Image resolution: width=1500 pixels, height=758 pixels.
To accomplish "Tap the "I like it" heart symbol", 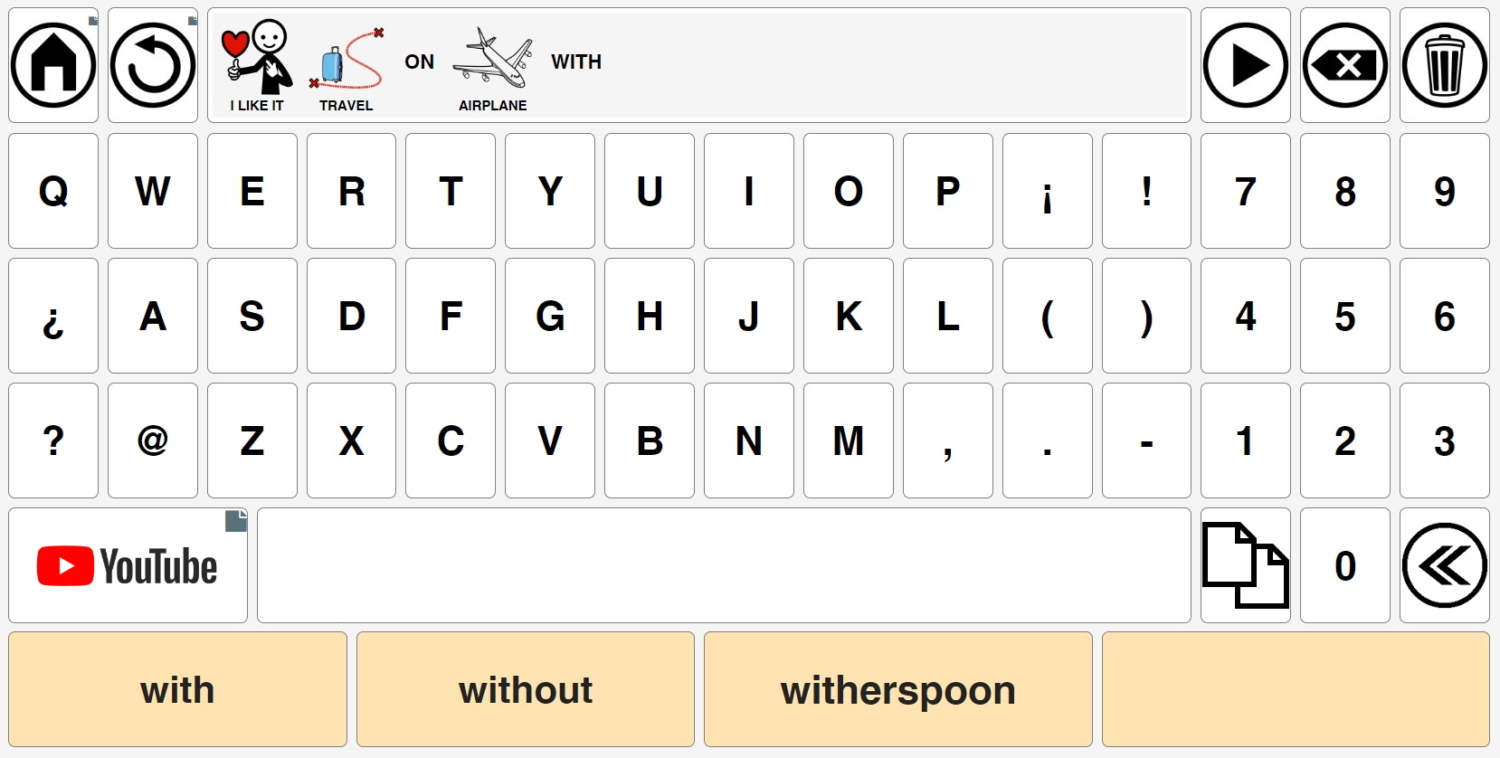I will (257, 66).
